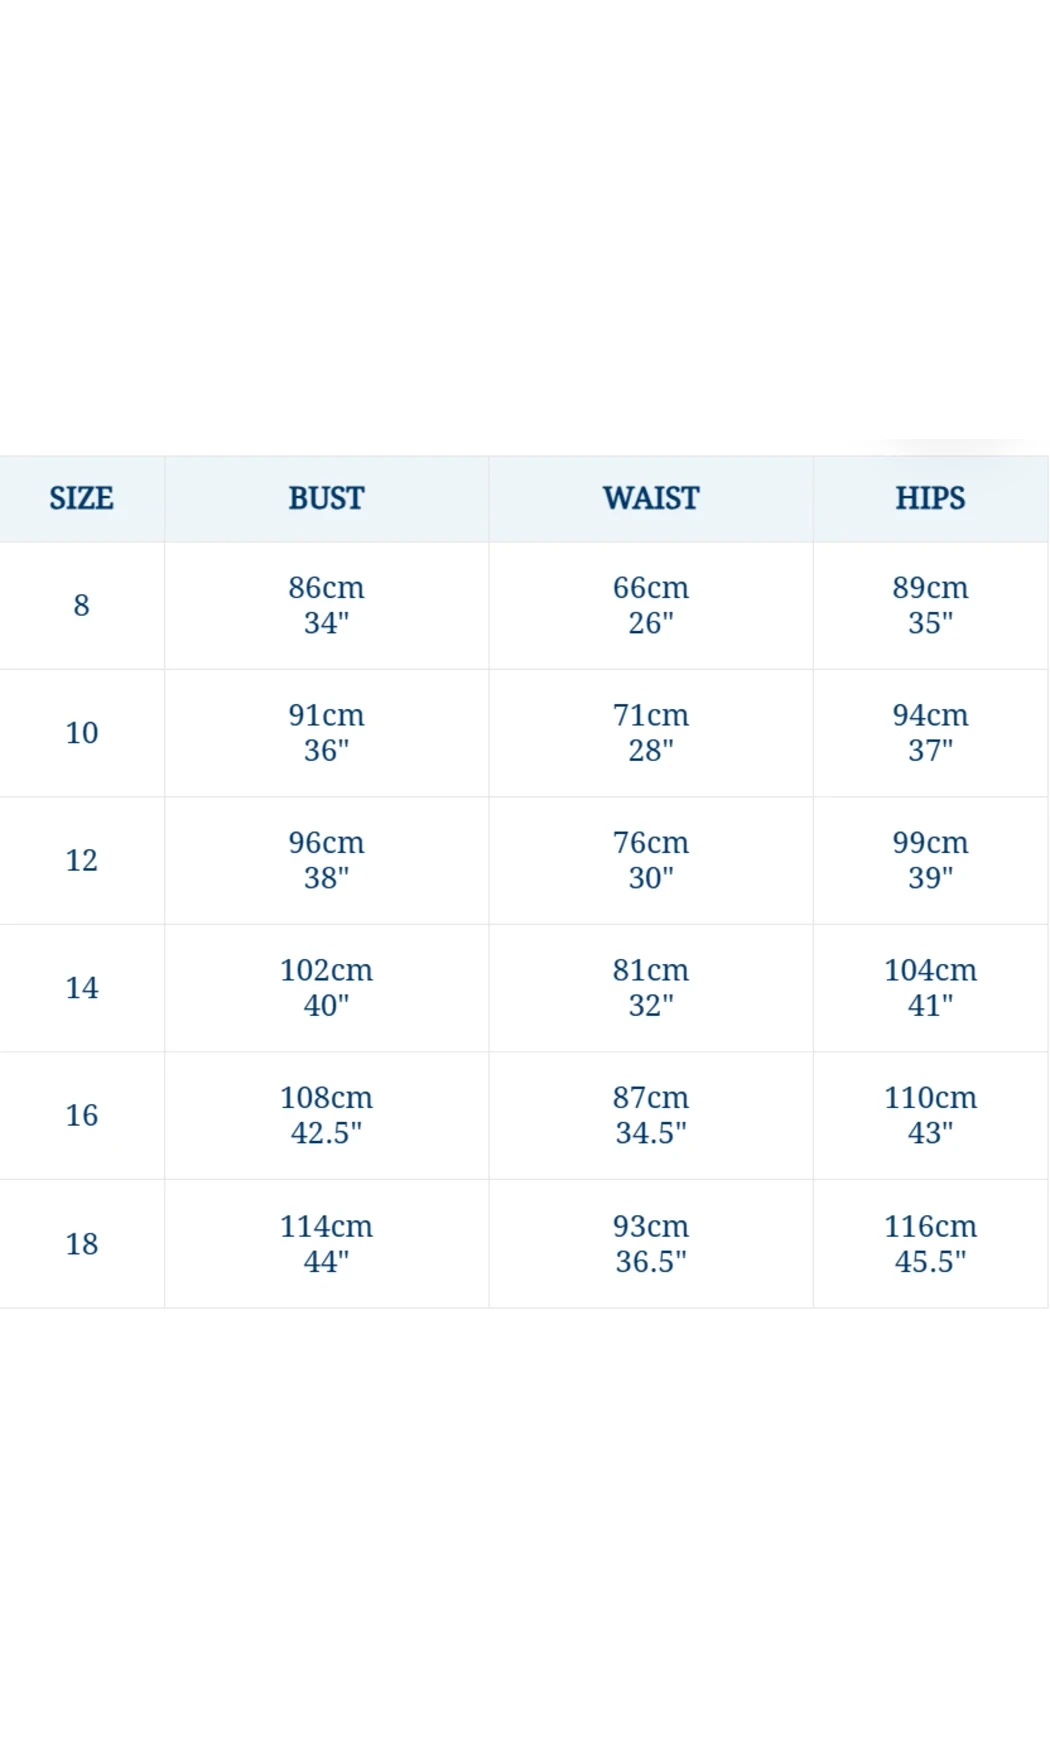Select the size 8 row label
This screenshot has width=1050, height=1755.
tap(81, 605)
